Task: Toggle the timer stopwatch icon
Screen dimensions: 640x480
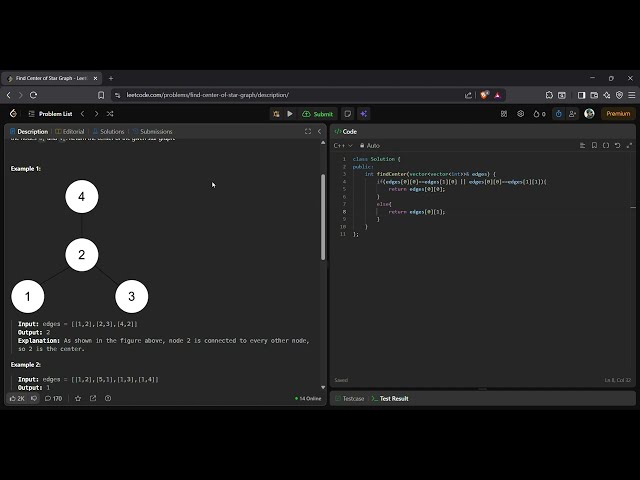Action: point(559,114)
